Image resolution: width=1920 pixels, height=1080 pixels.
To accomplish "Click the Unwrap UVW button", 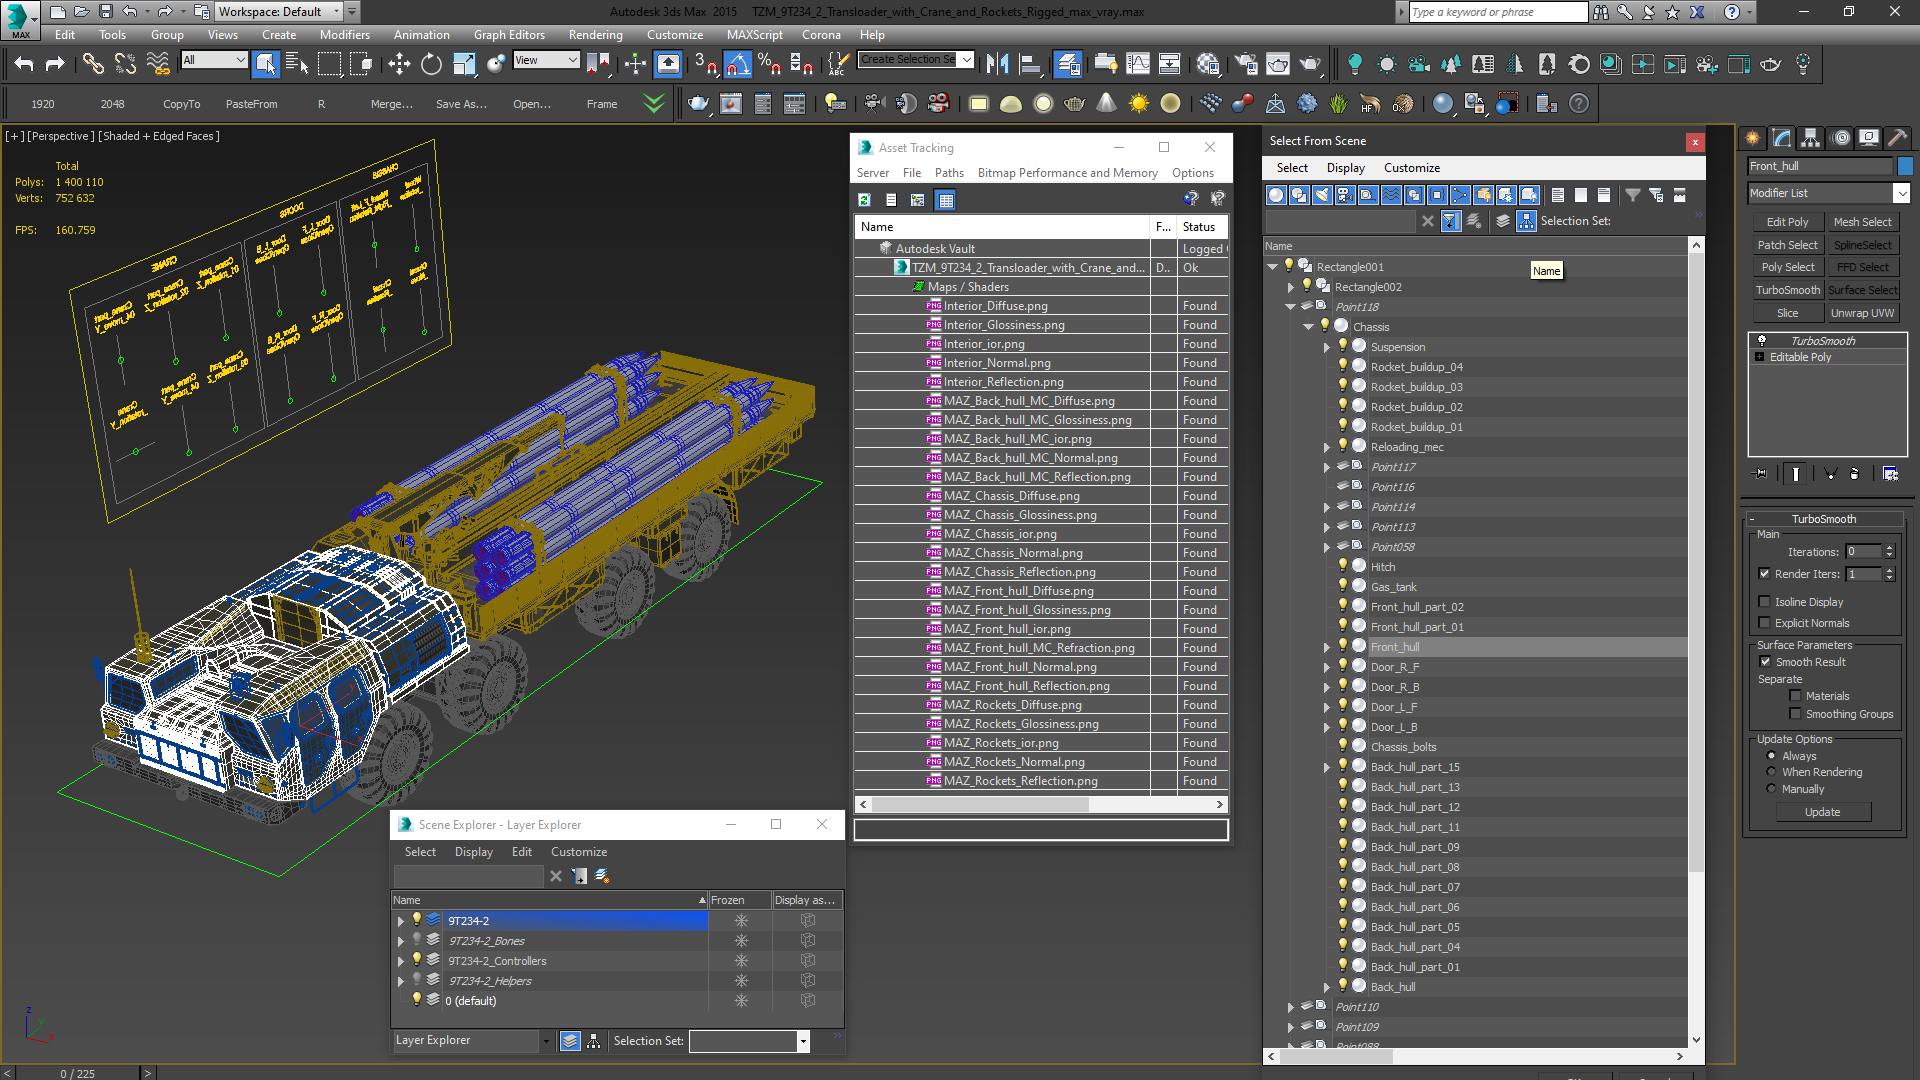I will (1862, 313).
